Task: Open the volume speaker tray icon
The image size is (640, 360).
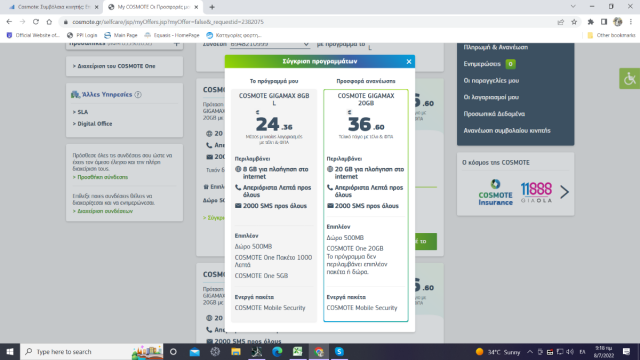Action: tap(570, 351)
